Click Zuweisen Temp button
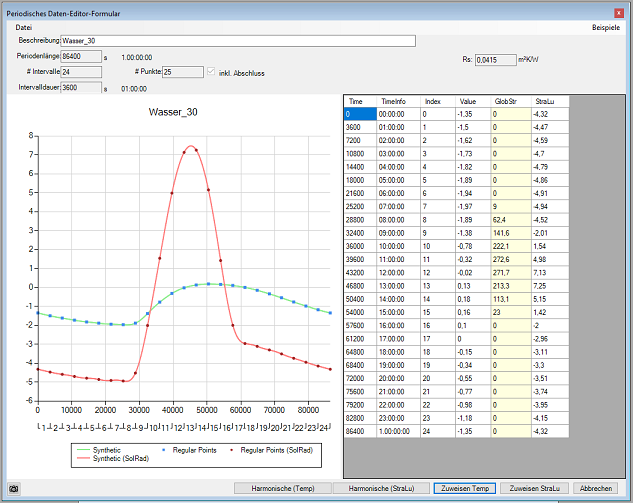 click(x=463, y=488)
